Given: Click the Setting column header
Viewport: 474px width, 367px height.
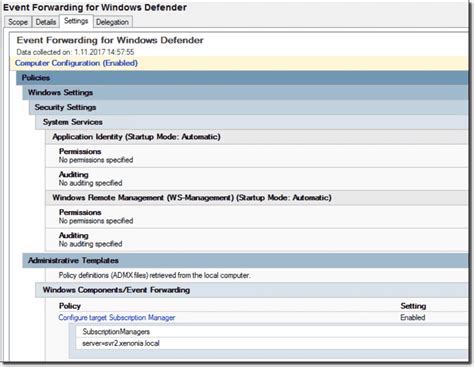Looking at the screenshot, I should coord(413,306).
